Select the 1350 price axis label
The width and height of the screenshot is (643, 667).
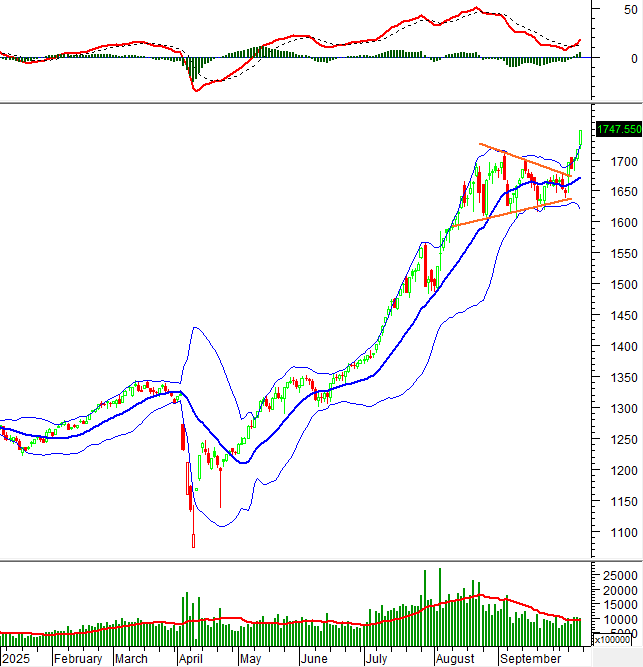[611, 376]
